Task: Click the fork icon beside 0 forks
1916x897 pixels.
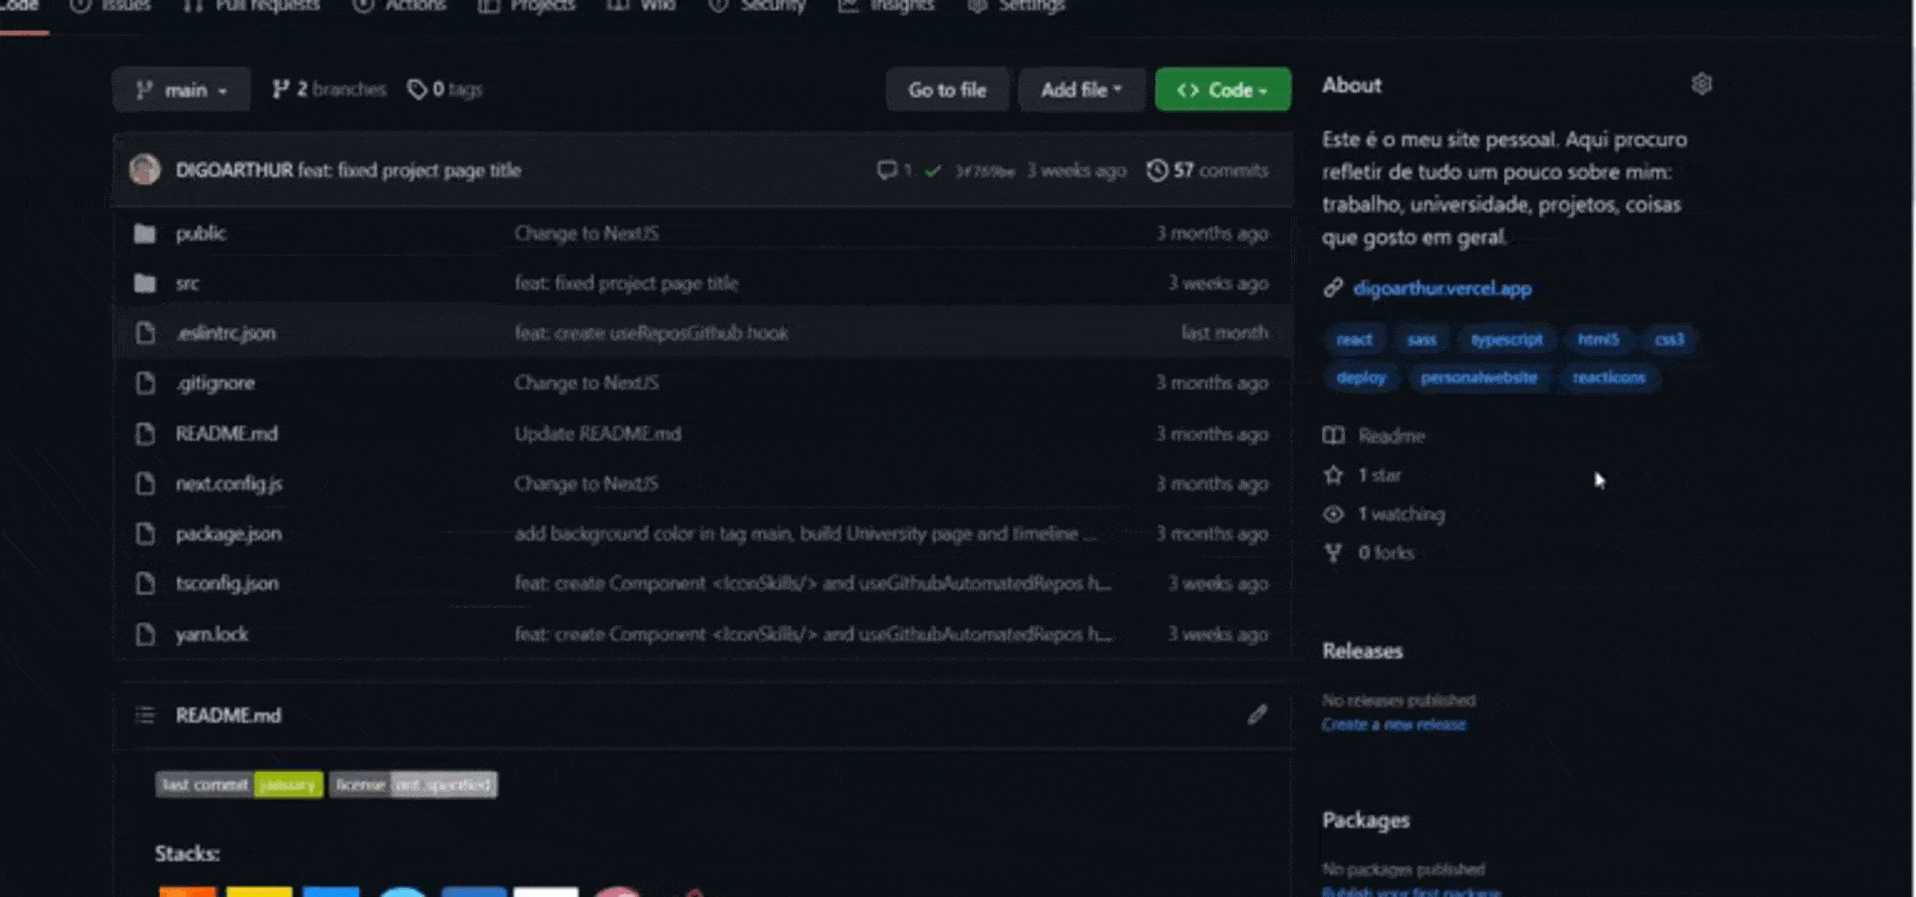Action: [1333, 553]
